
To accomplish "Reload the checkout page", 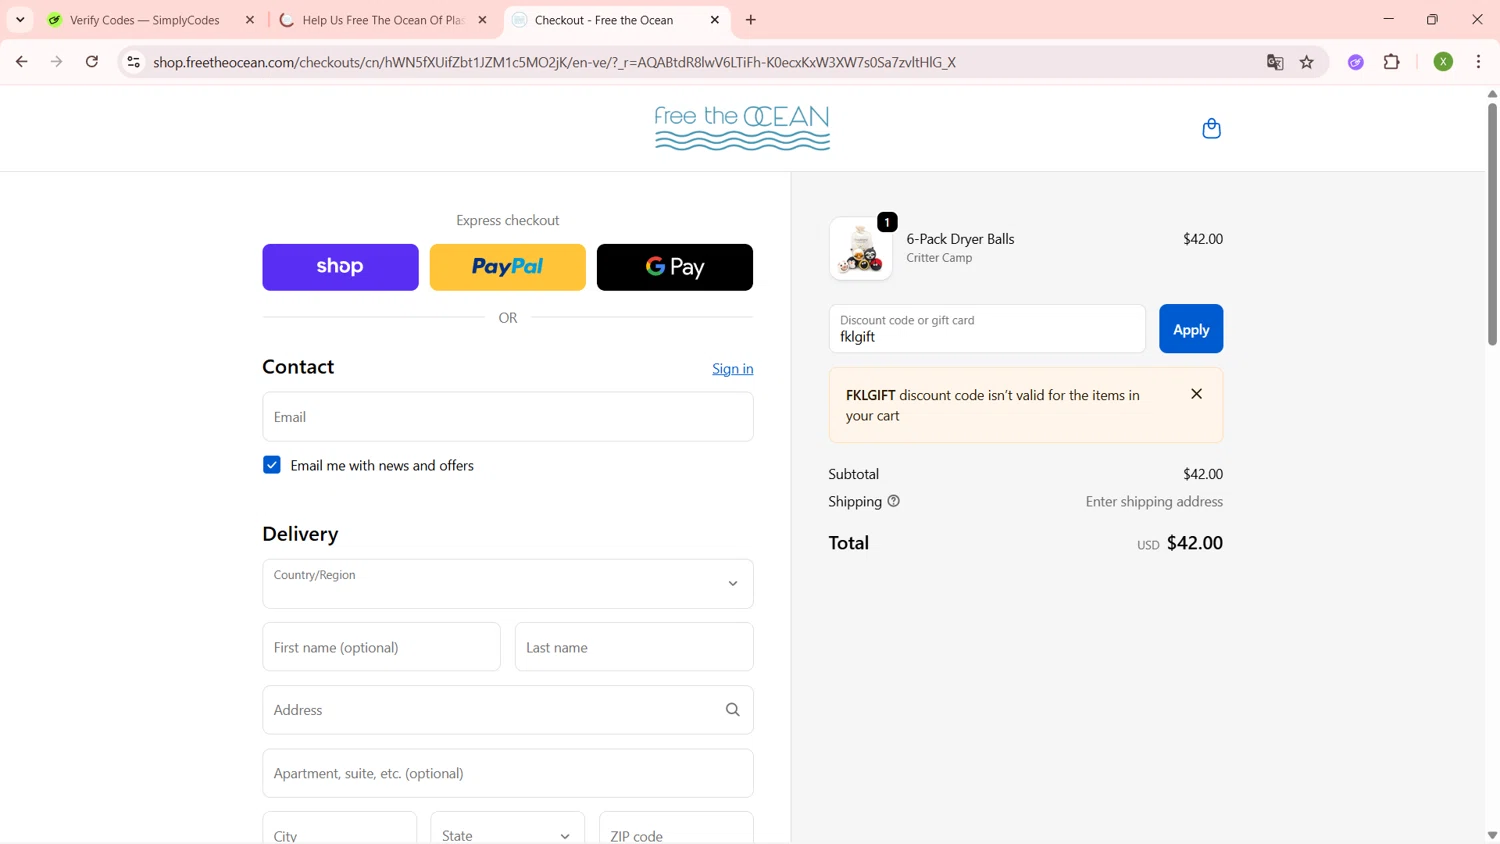I will (x=92, y=62).
